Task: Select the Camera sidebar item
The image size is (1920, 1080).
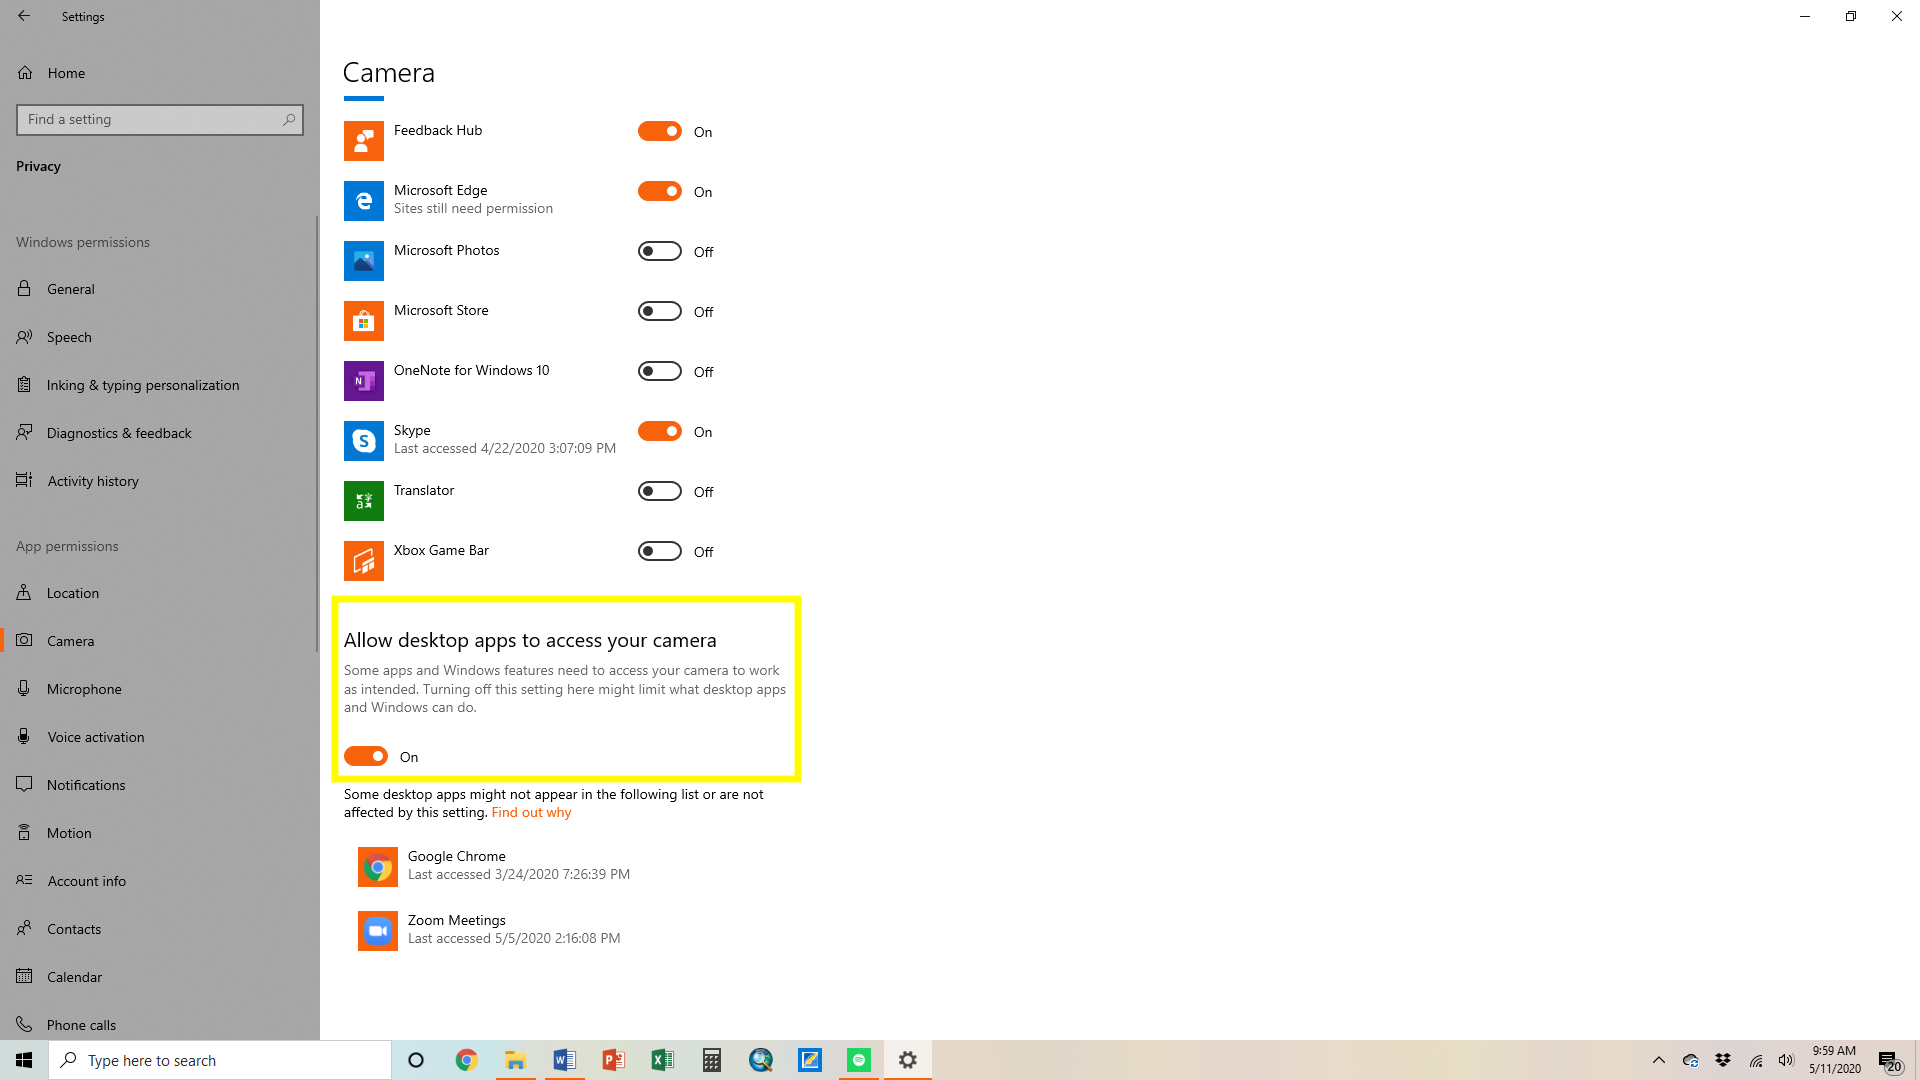Action: 160,641
